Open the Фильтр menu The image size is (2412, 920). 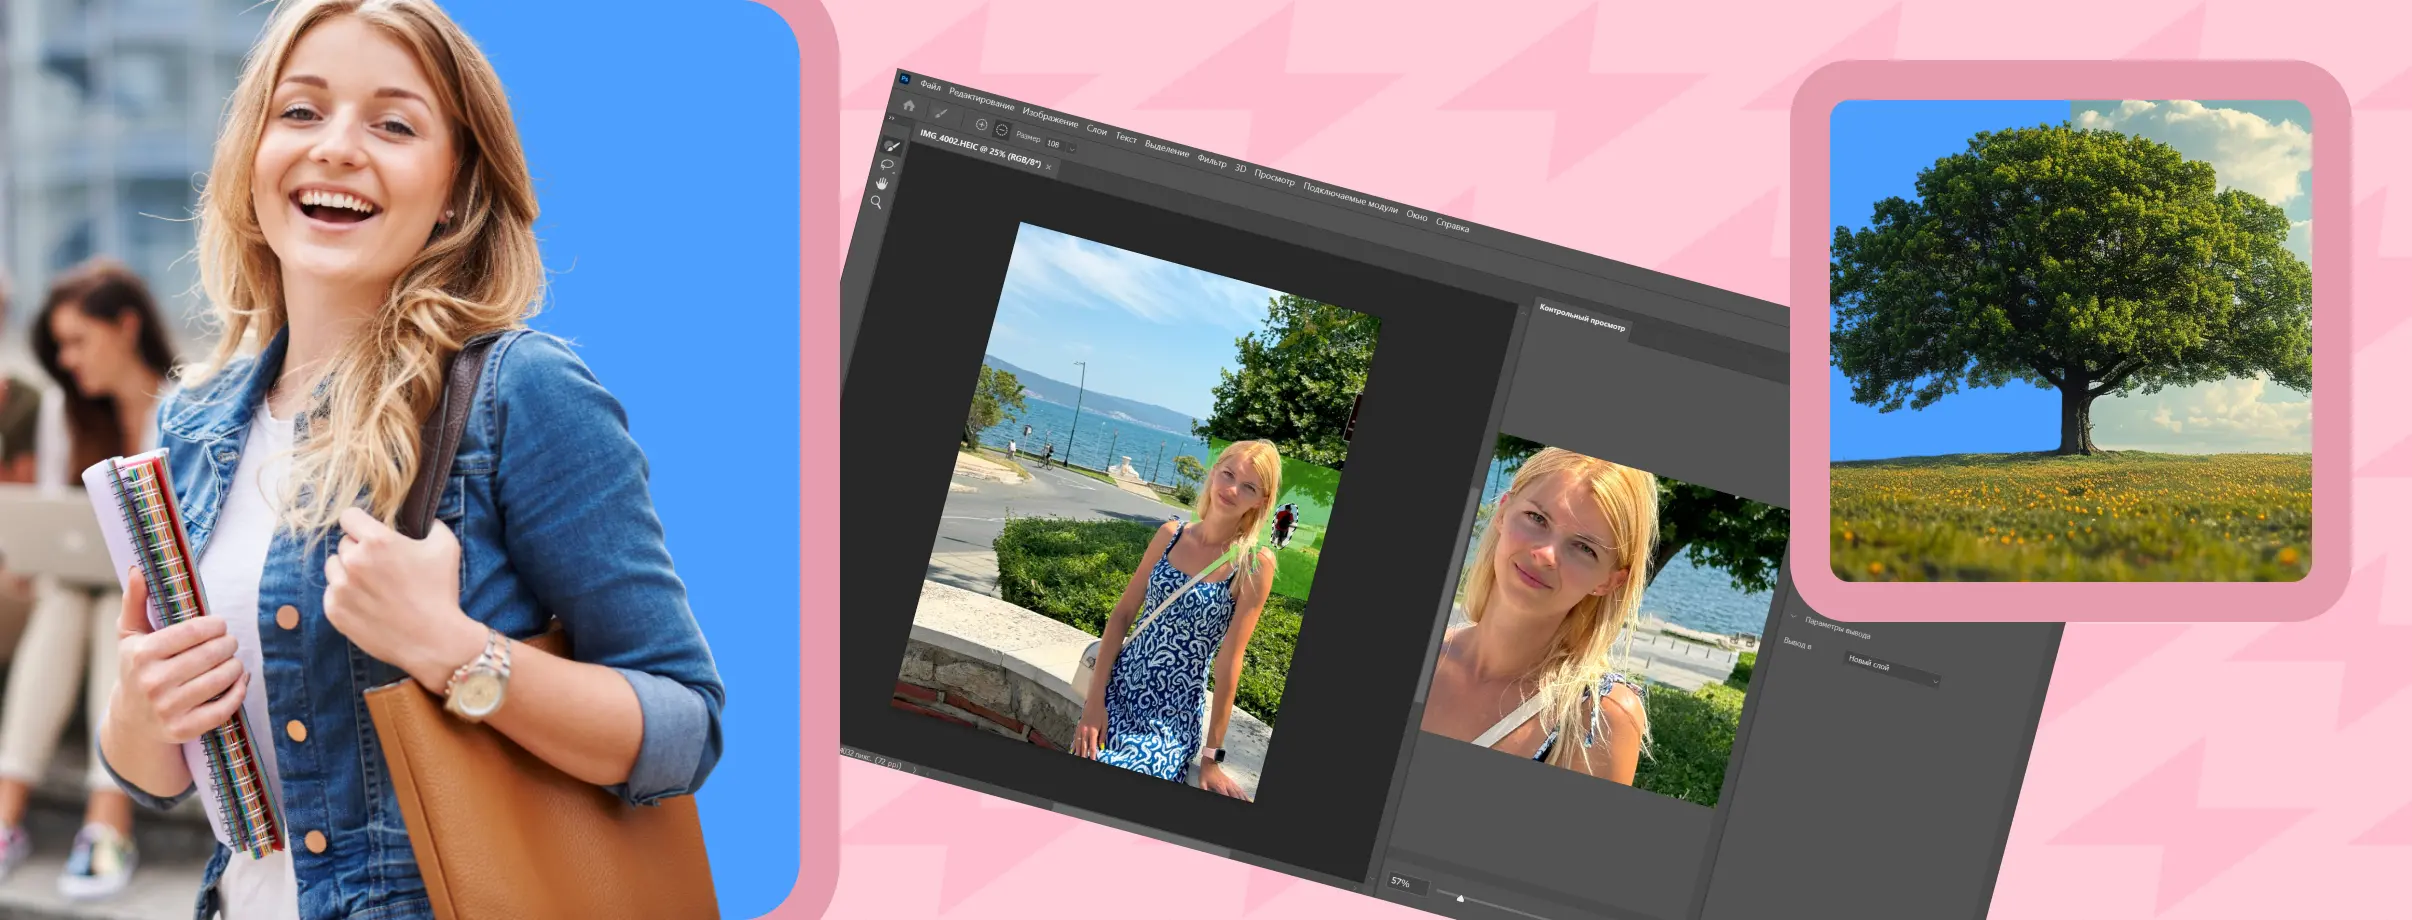[x=1211, y=161]
